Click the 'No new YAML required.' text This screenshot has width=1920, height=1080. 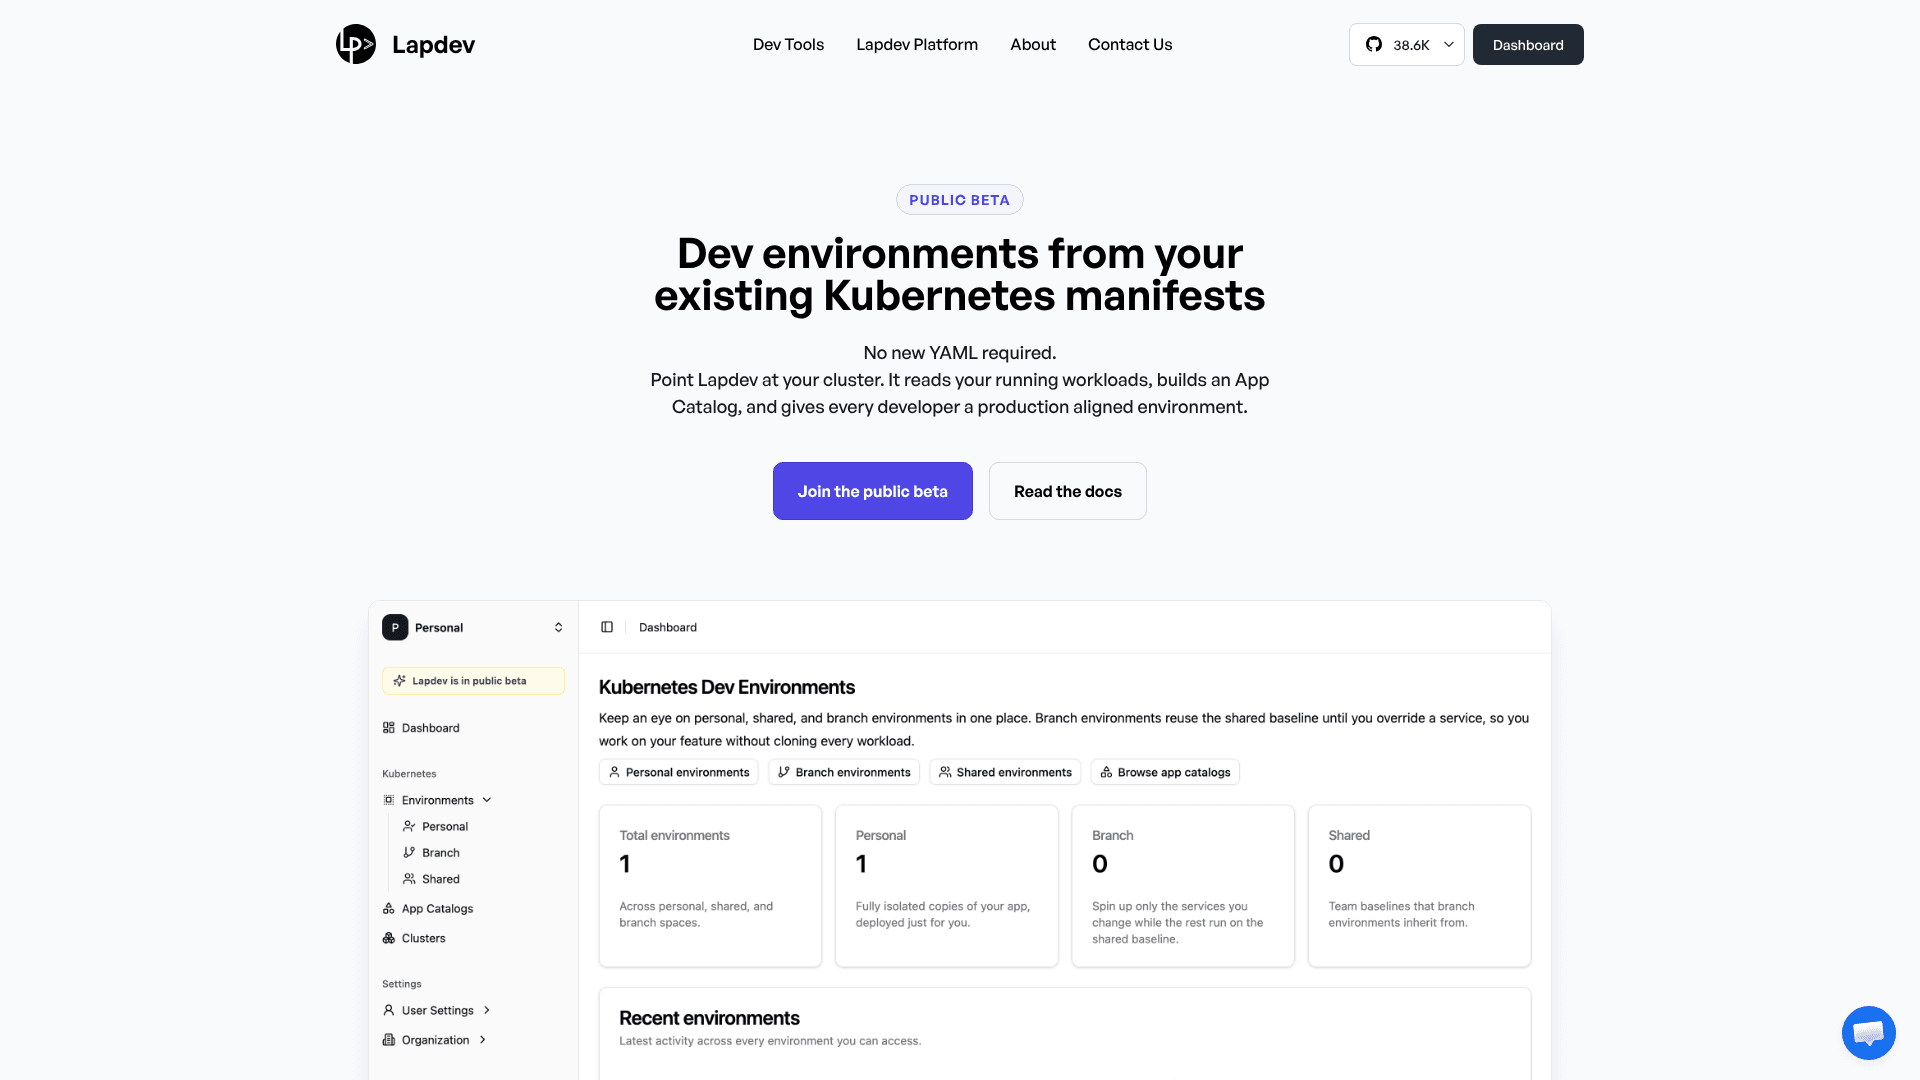click(x=959, y=353)
